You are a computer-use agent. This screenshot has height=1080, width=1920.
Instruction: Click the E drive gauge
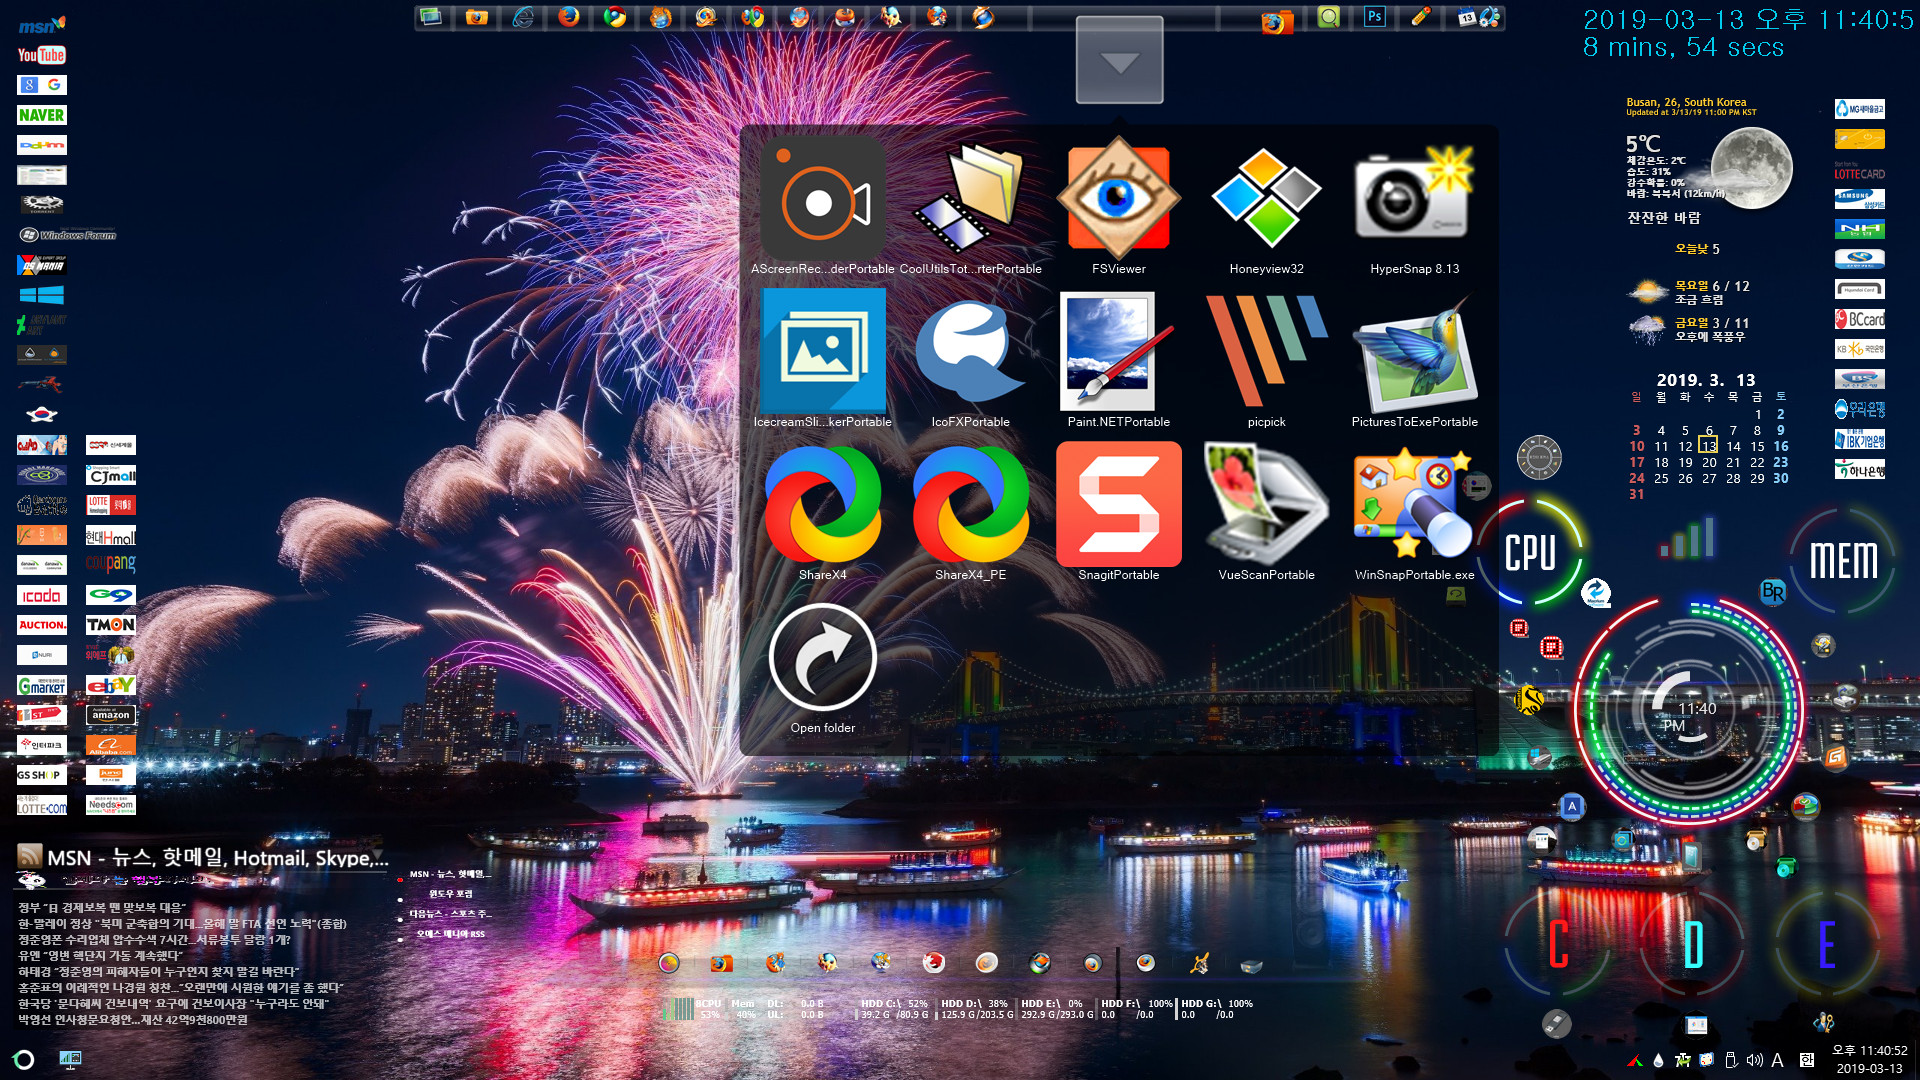click(1826, 944)
